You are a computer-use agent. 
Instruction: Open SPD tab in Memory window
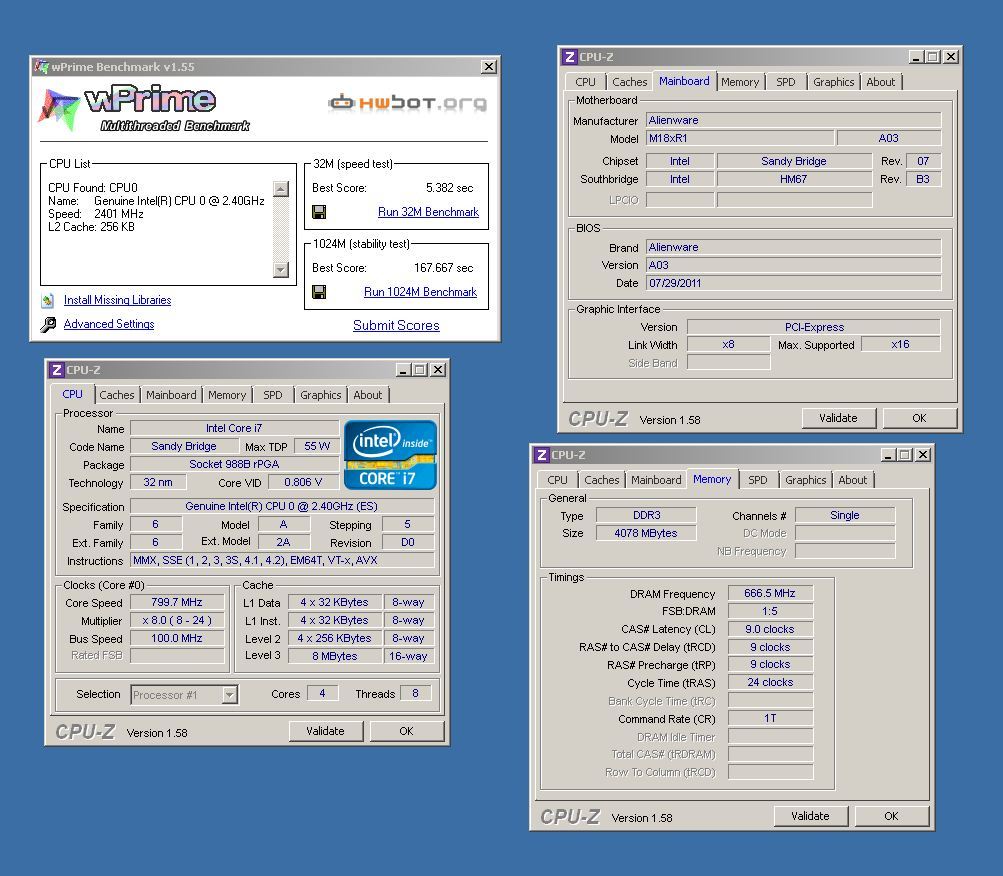coord(757,480)
